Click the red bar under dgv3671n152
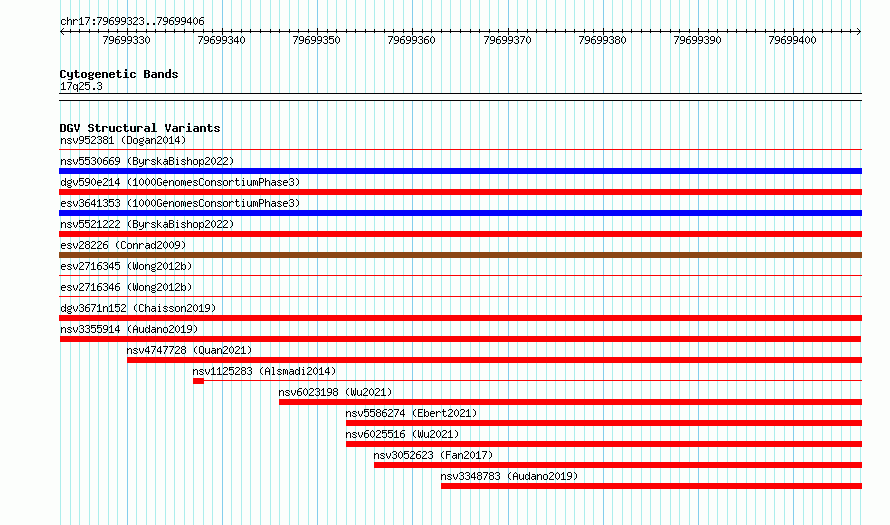Screen dimensions: 890x525 click(460, 318)
